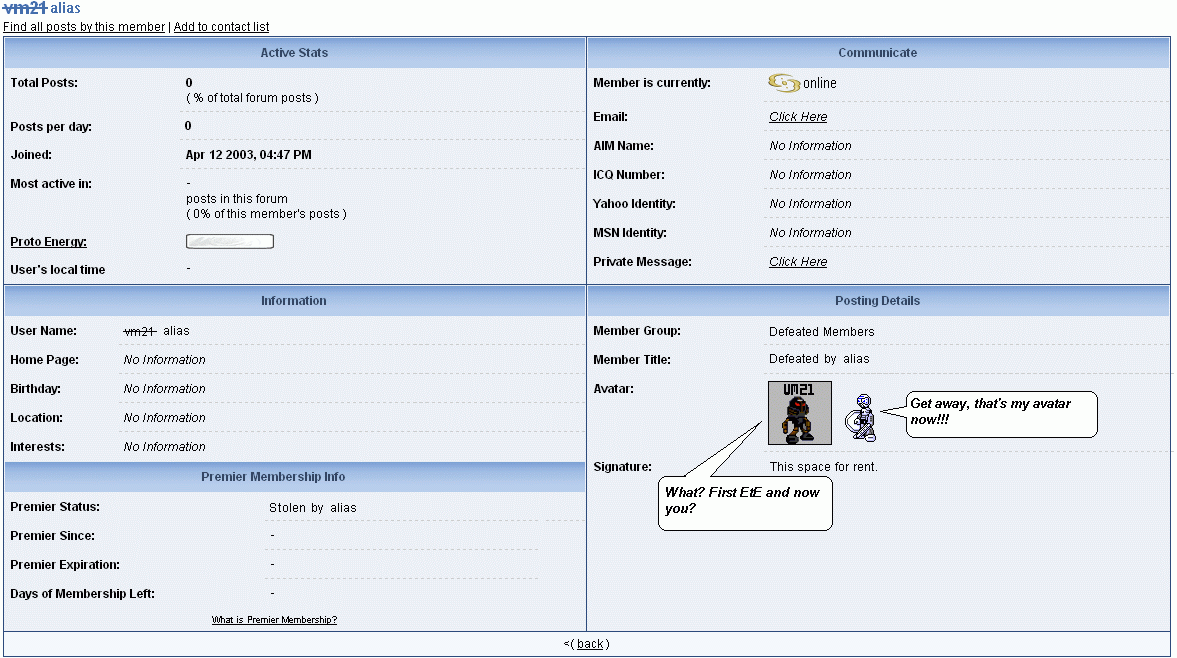Click the AIM Name No Information value
The height and width of the screenshot is (658, 1177).
[x=810, y=146]
